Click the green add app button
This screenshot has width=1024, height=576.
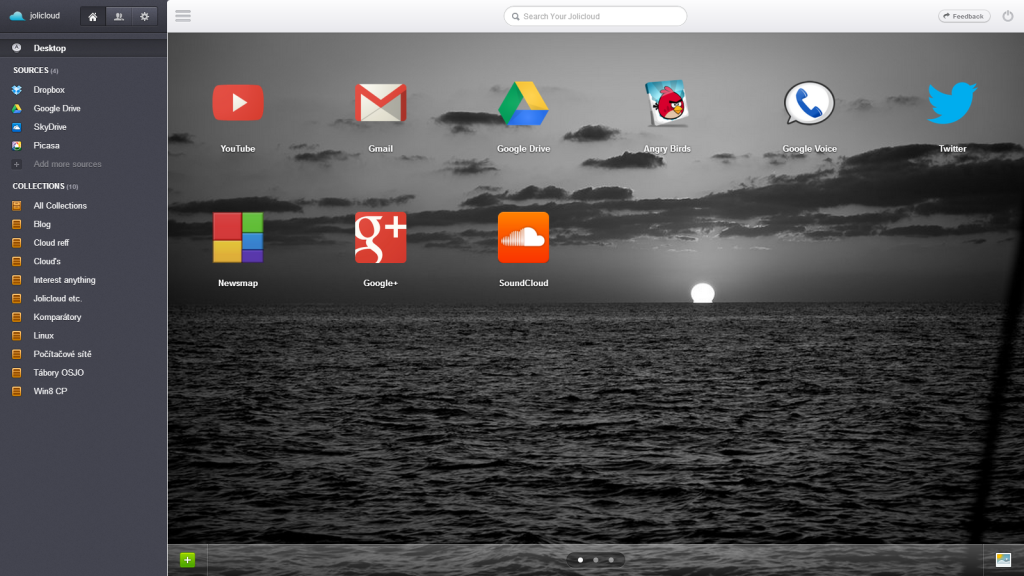coord(187,560)
